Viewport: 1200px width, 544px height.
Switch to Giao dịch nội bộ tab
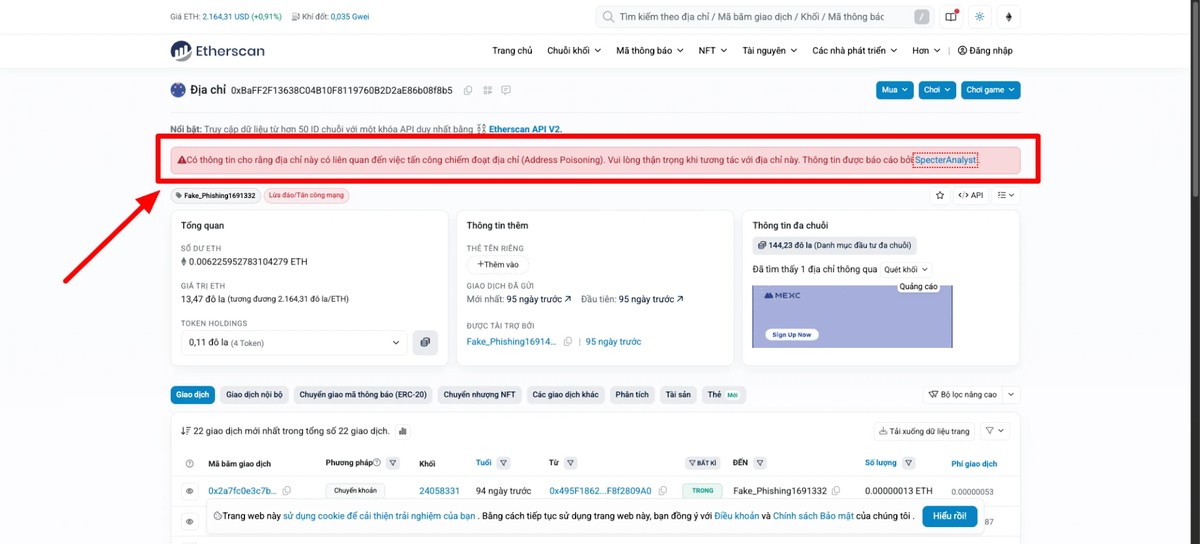click(255, 395)
